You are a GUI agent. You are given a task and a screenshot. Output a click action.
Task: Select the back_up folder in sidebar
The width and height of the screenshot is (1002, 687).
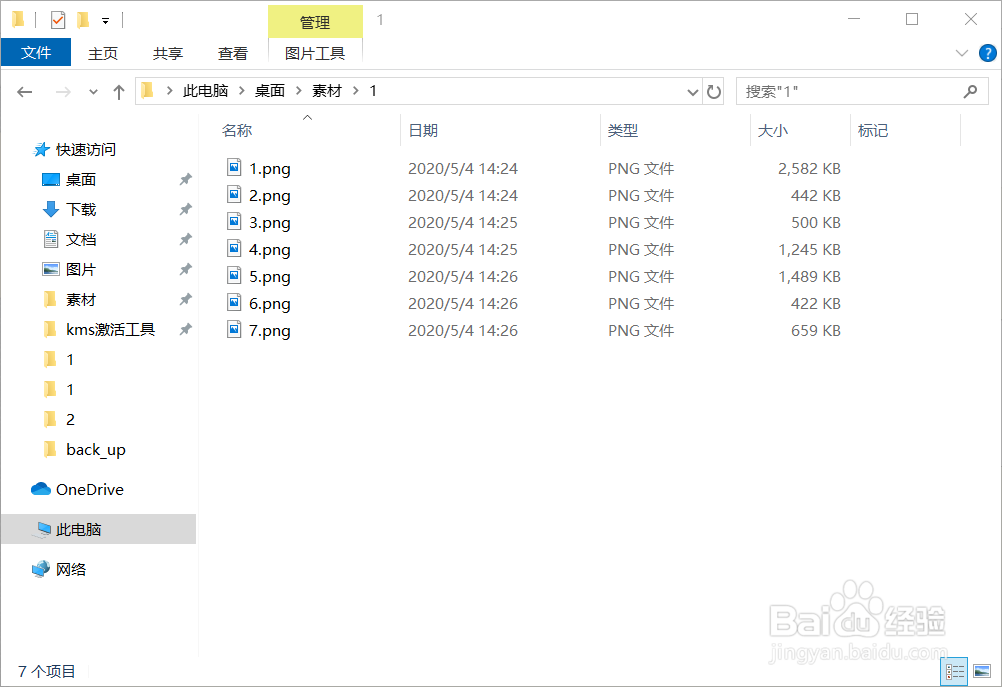(95, 449)
